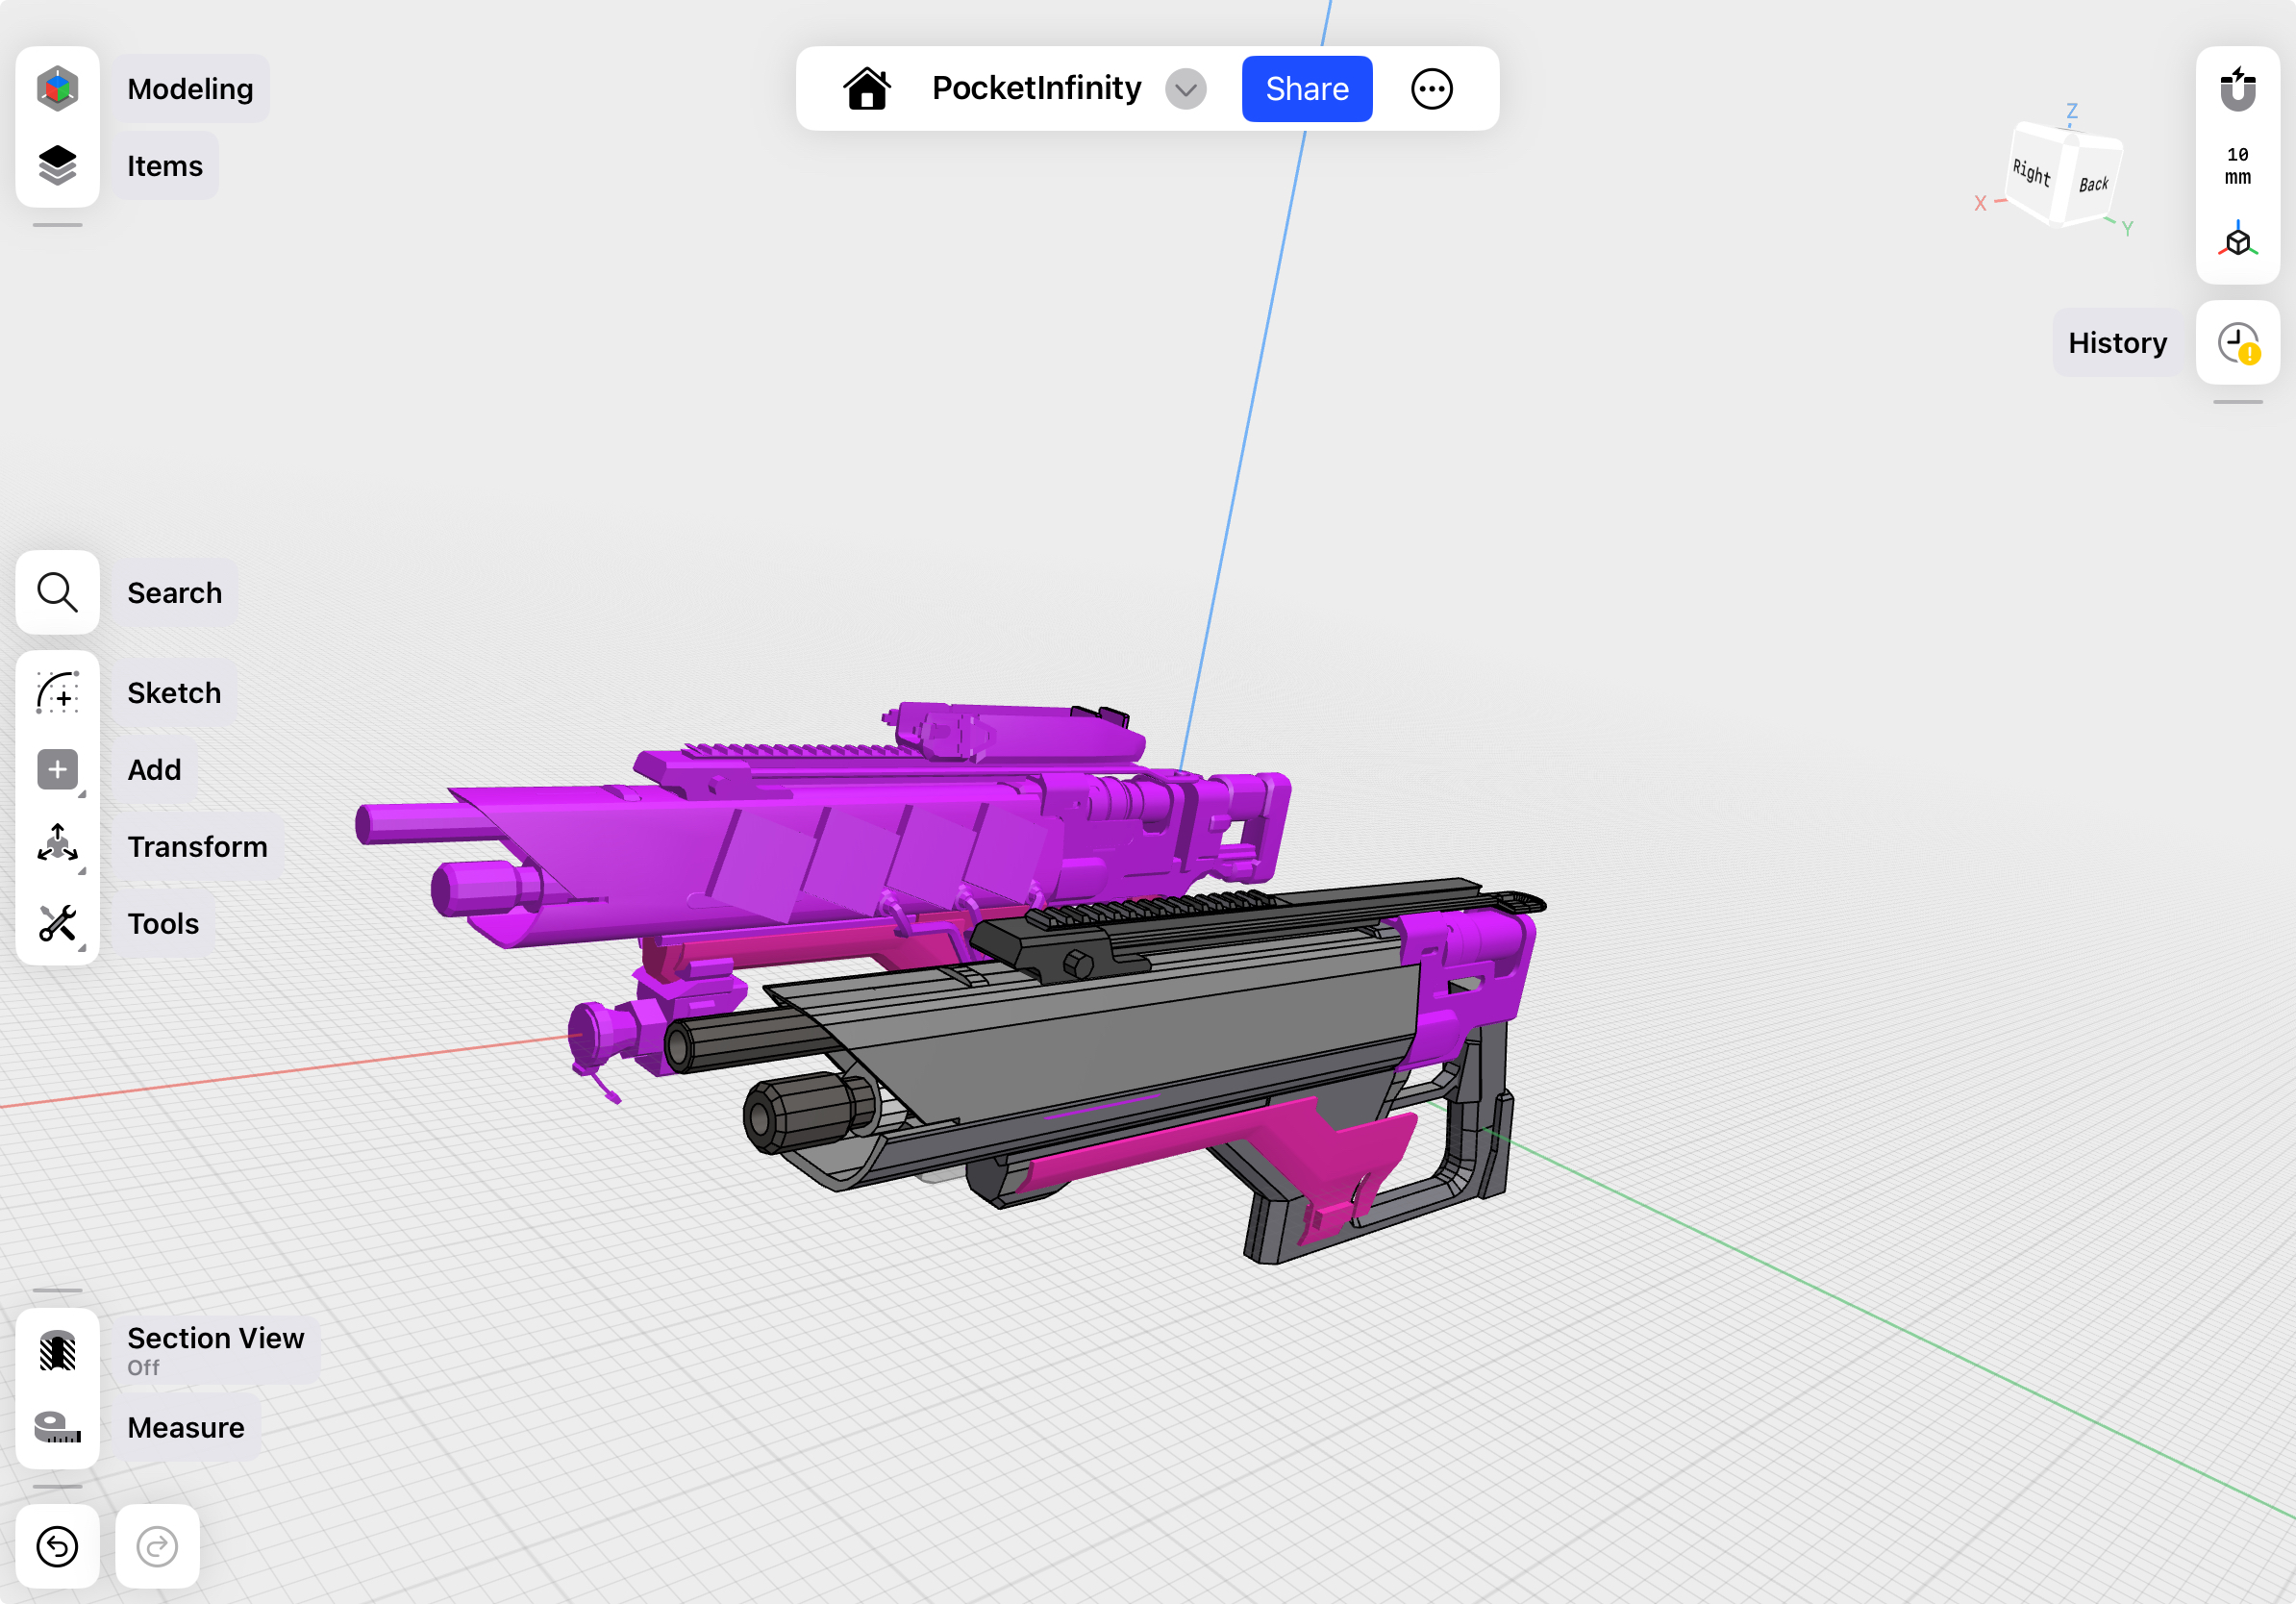The image size is (2296, 1604).
Task: Click the Transform label
Action: click(x=197, y=847)
